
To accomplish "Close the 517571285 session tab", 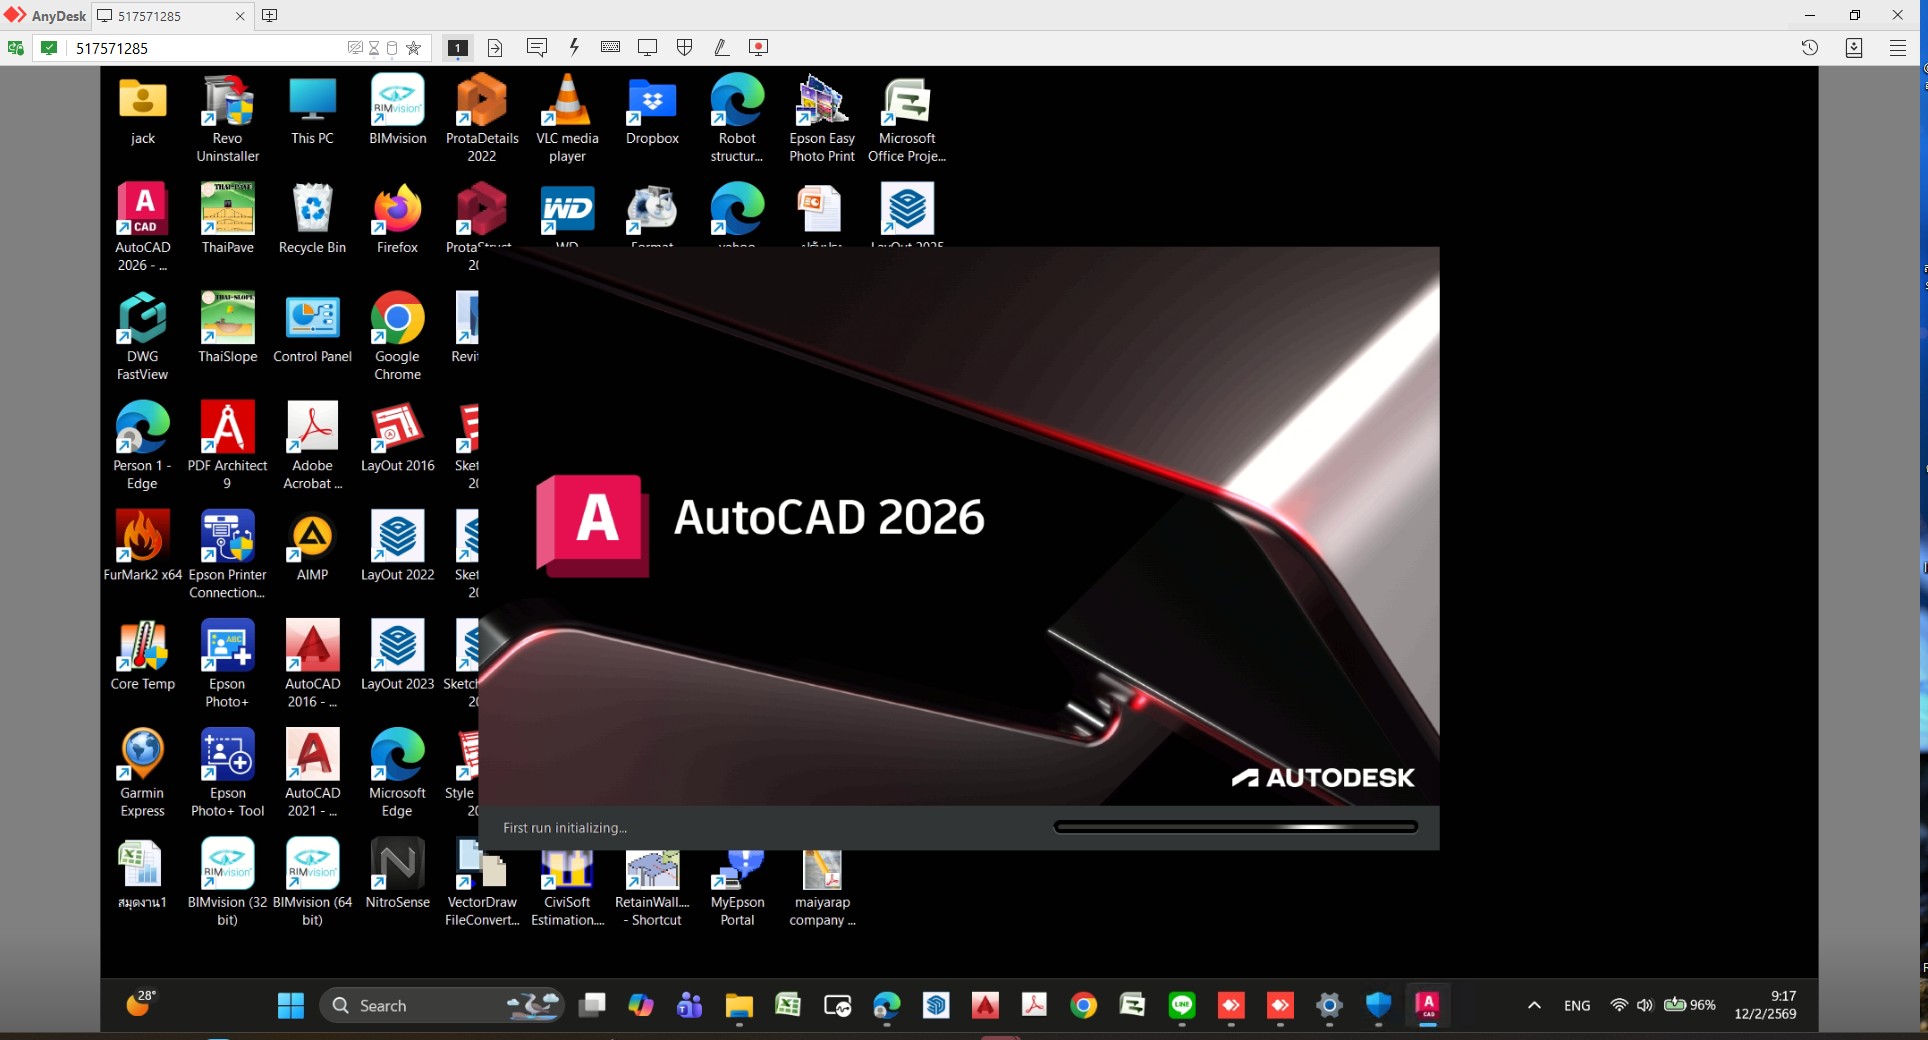I will [x=240, y=16].
